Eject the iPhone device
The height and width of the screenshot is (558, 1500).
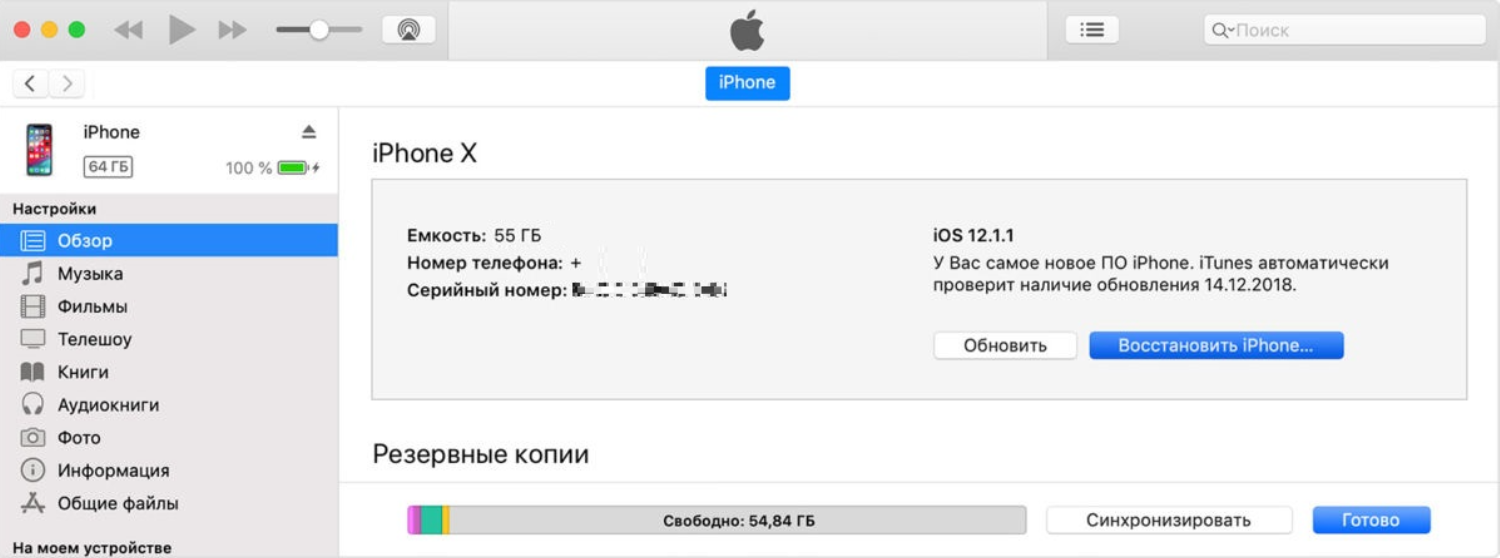[309, 132]
